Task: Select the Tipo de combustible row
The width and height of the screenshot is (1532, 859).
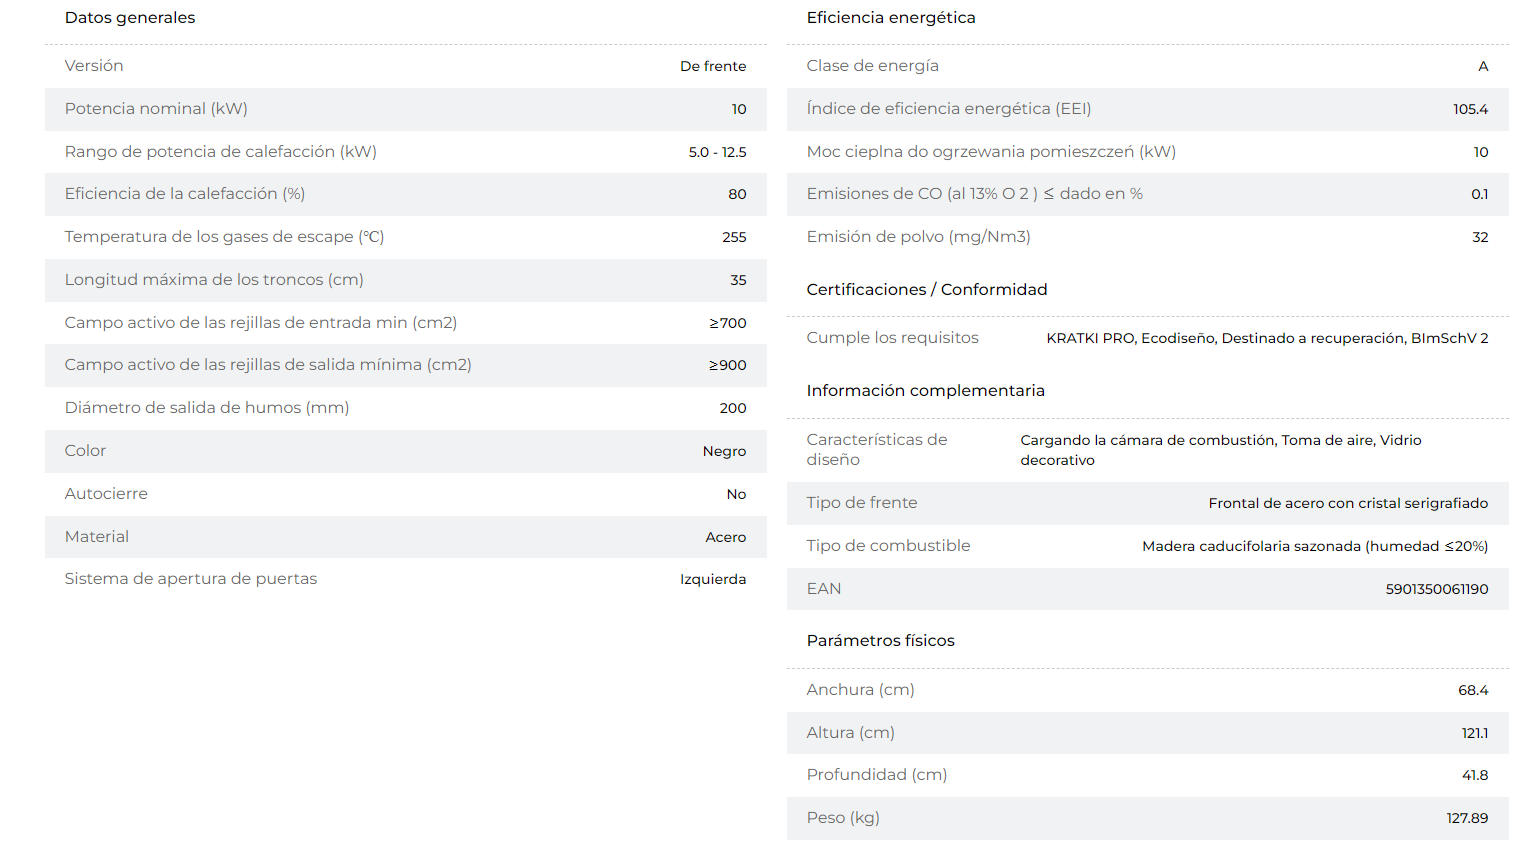Action: coord(1148,546)
